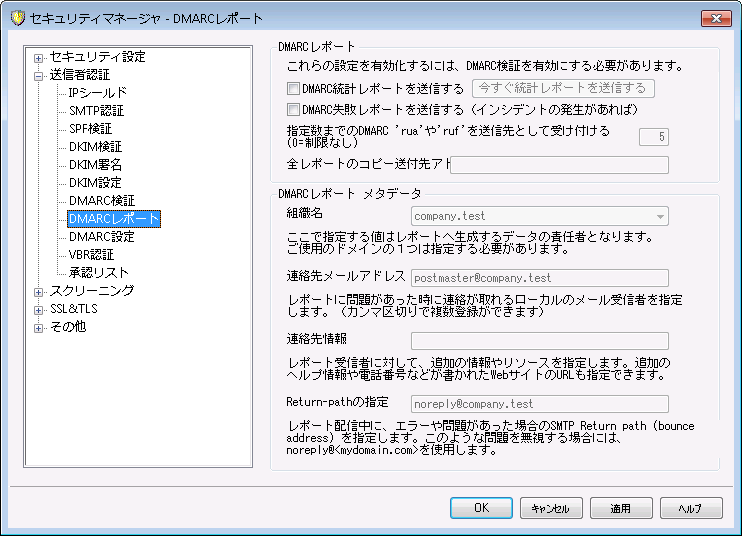Image resolution: width=742 pixels, height=536 pixels.
Task: Click 今すぐ統計レポートを送信する button
Action: (x=563, y=88)
